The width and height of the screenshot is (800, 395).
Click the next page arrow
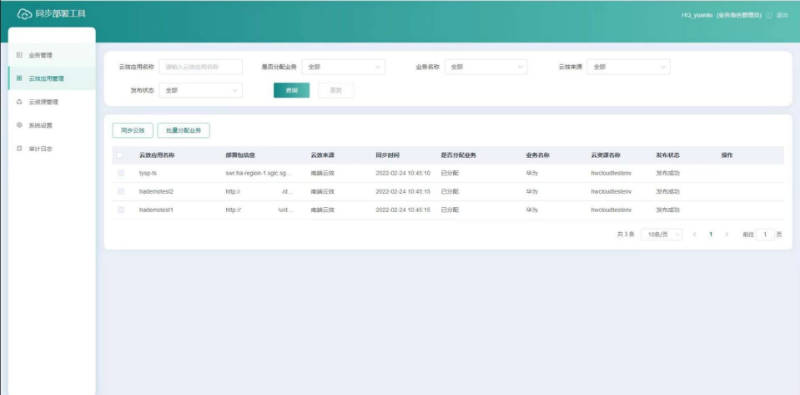(x=727, y=234)
